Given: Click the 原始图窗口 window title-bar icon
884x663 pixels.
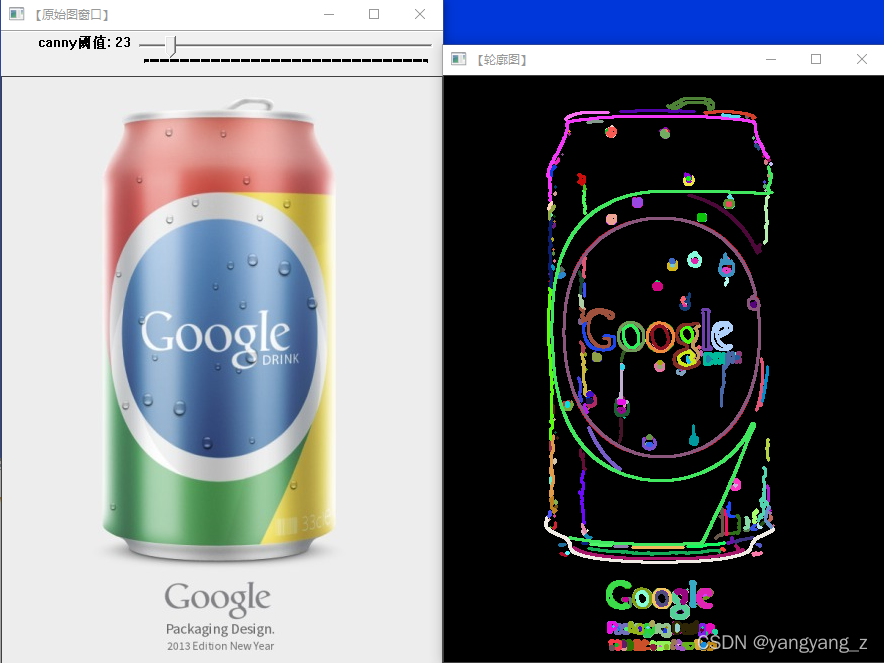Looking at the screenshot, I should tap(16, 14).
